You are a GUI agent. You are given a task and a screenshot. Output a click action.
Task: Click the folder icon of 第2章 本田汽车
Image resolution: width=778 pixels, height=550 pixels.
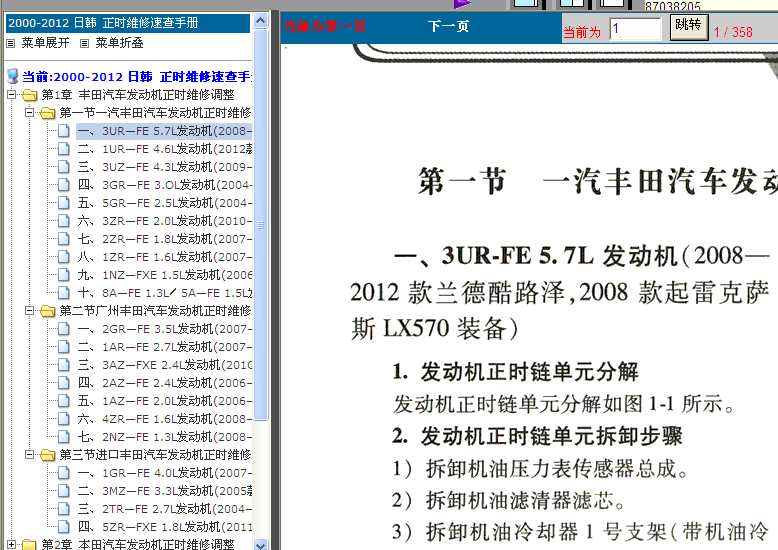(30, 545)
